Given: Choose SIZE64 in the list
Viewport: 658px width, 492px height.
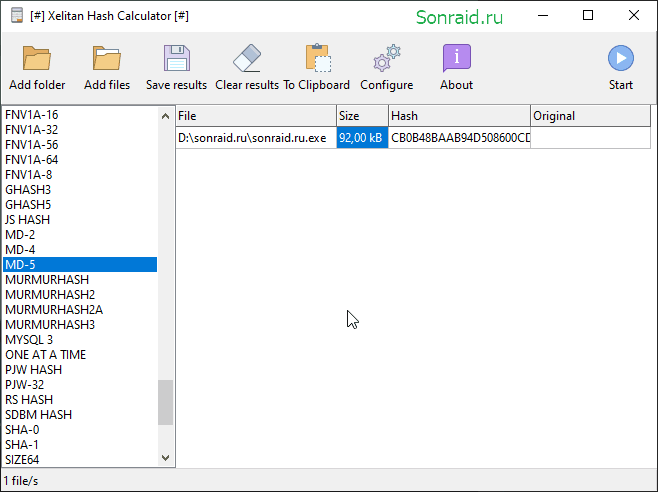Looking at the screenshot, I should (x=80, y=460).
